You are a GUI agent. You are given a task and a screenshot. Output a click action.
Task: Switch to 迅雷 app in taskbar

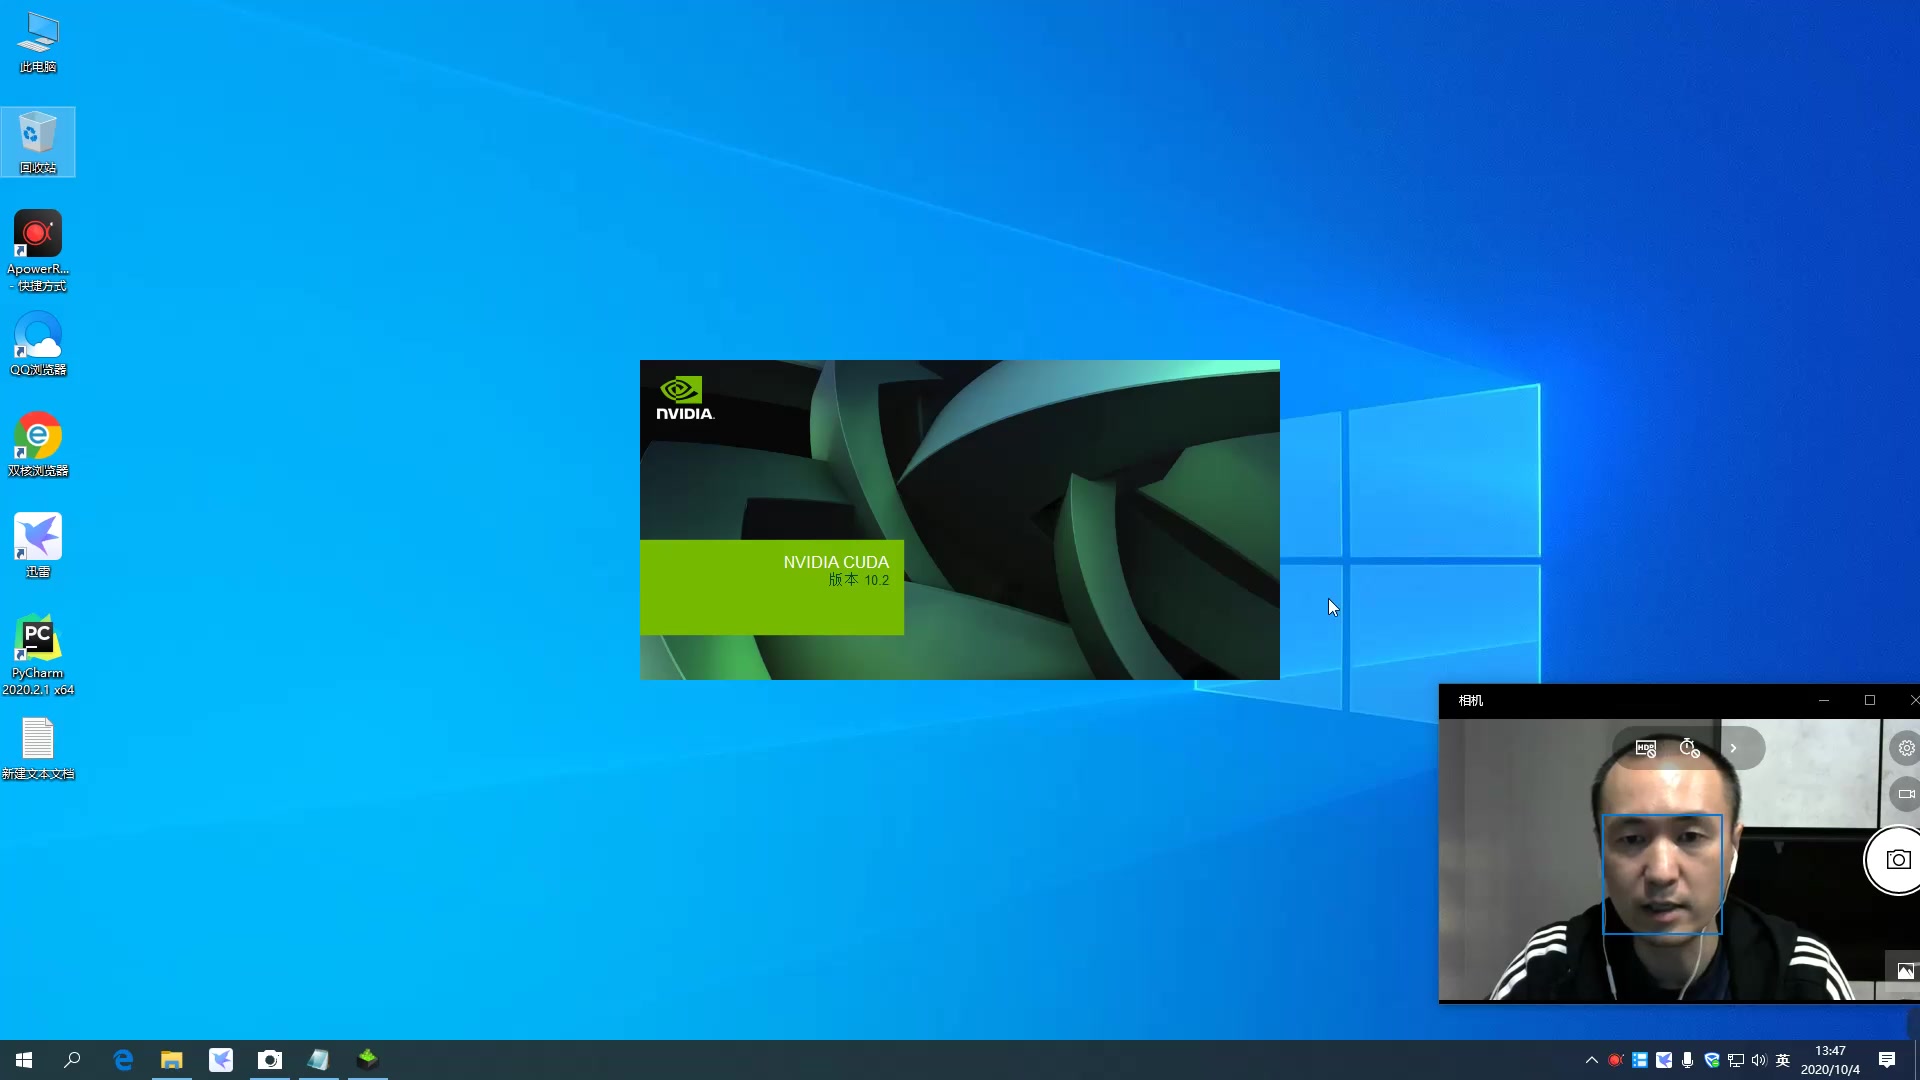[x=221, y=1060]
